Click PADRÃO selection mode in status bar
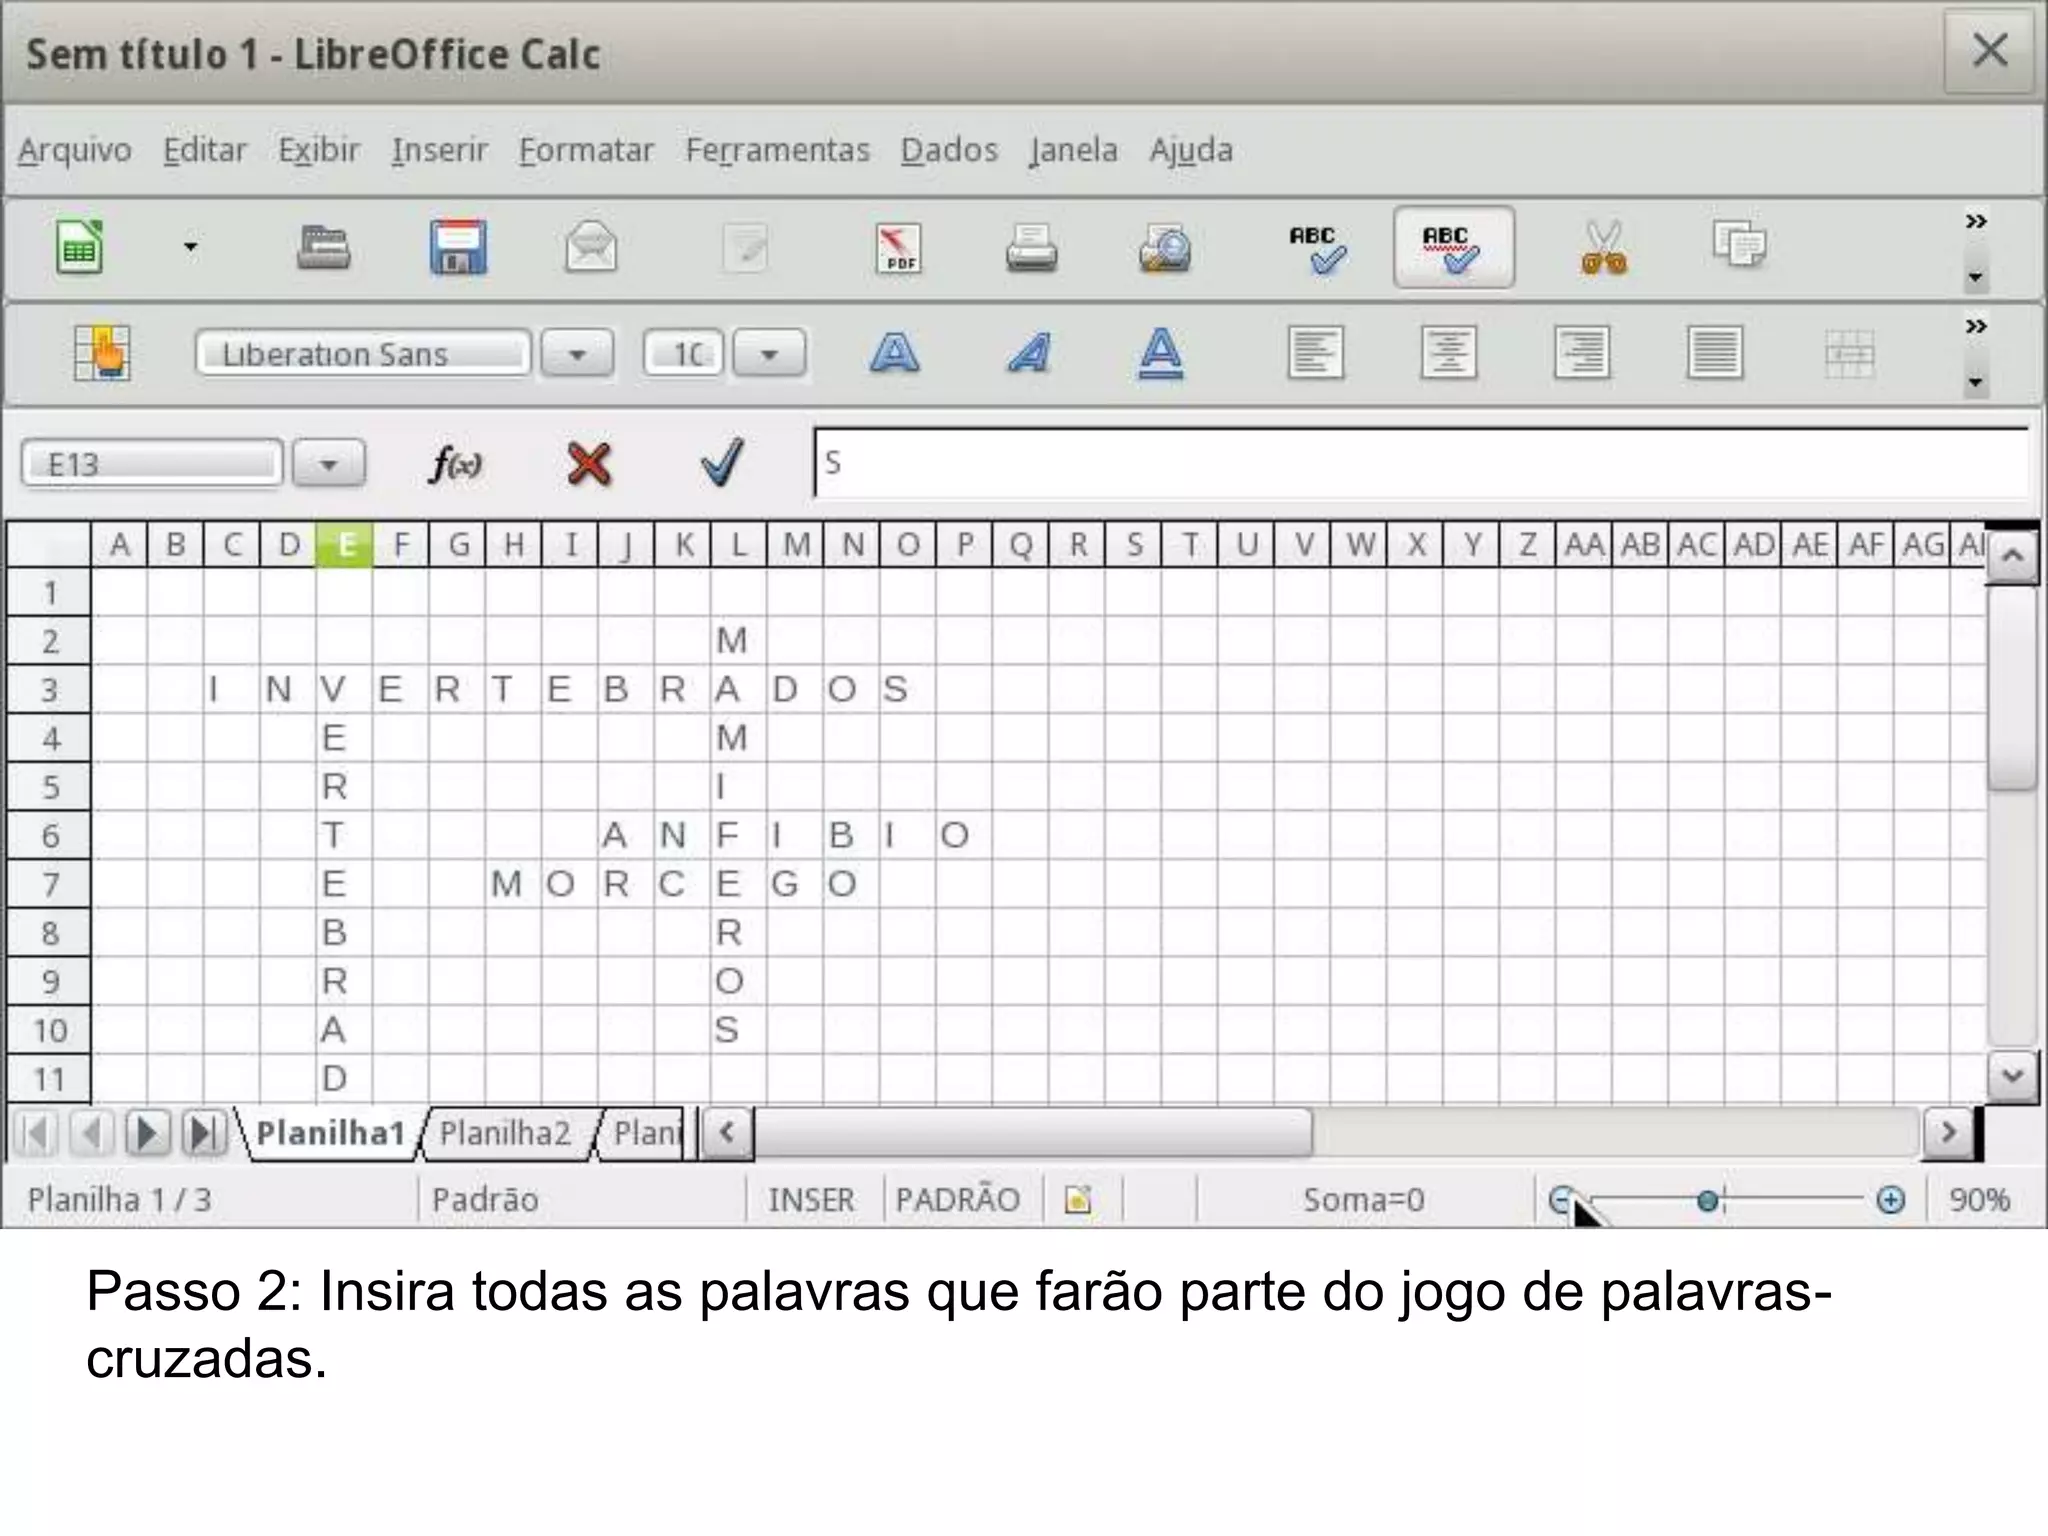Viewport: 2048px width, 1536px height. pos(957,1199)
